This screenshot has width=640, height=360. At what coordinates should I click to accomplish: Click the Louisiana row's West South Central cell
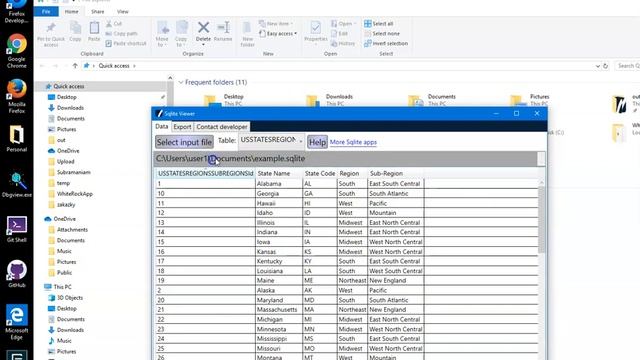[x=396, y=271]
